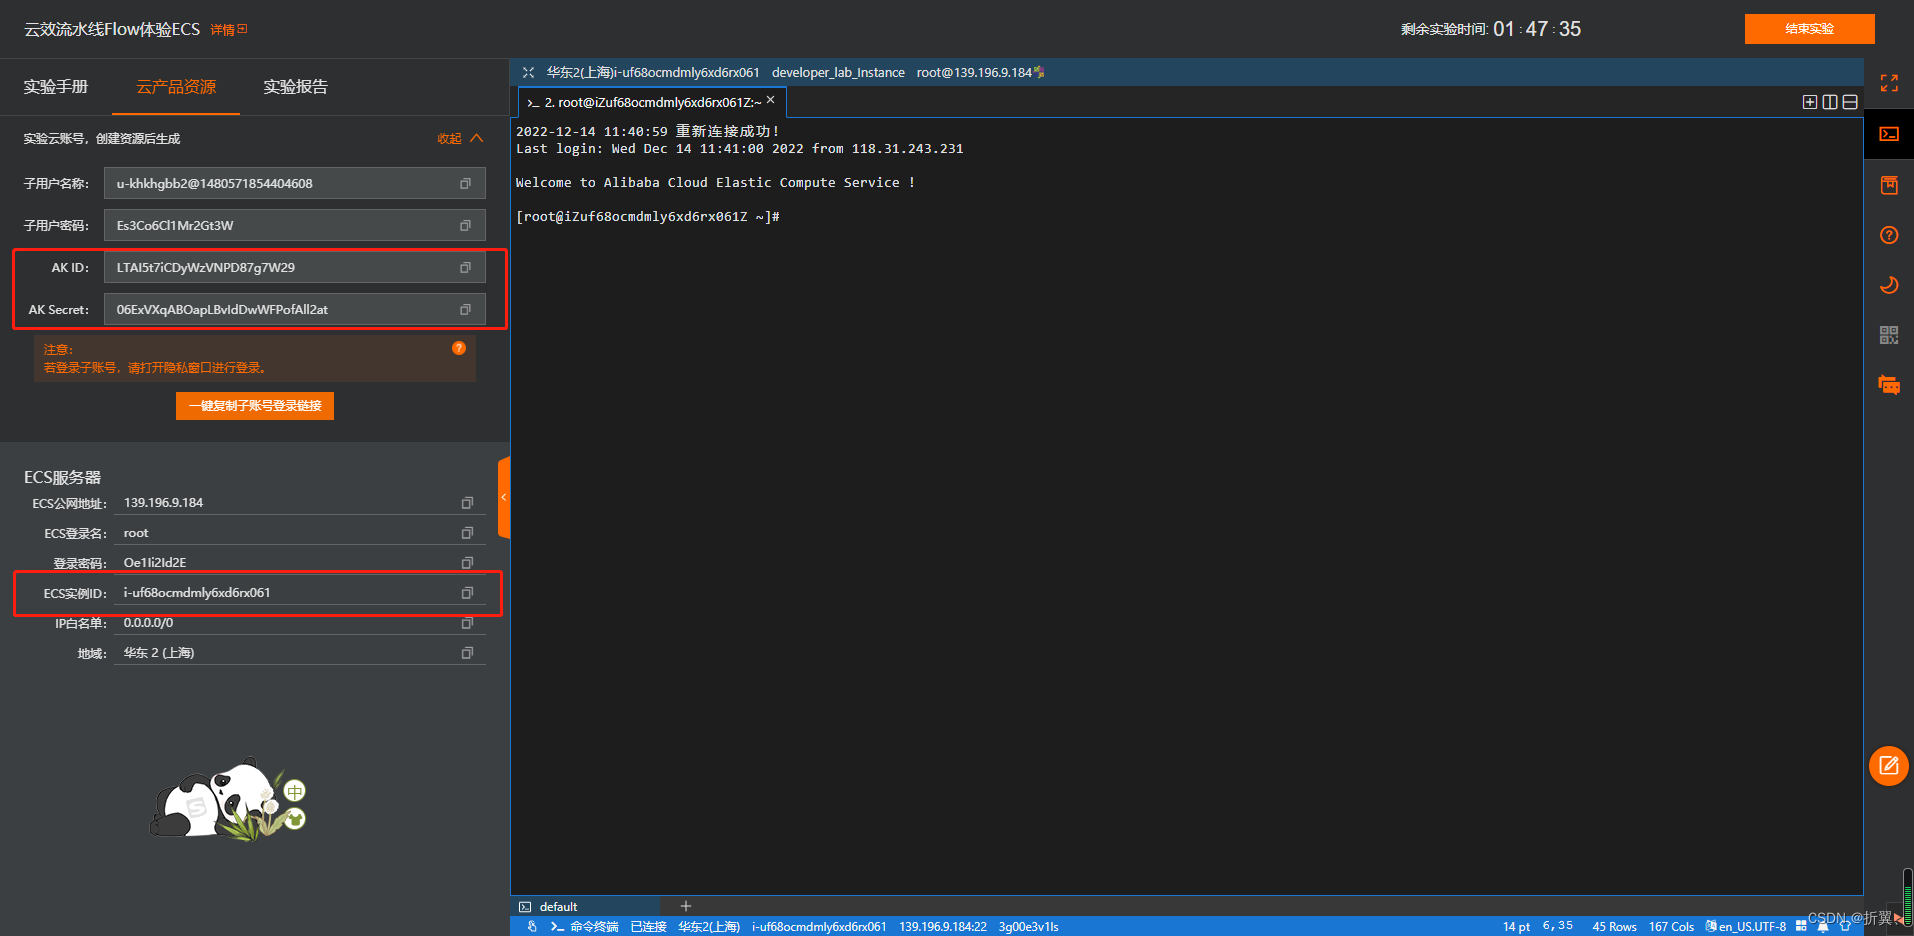Click the 子用户名称 input field
The height and width of the screenshot is (936, 1914).
pyautogui.click(x=294, y=183)
